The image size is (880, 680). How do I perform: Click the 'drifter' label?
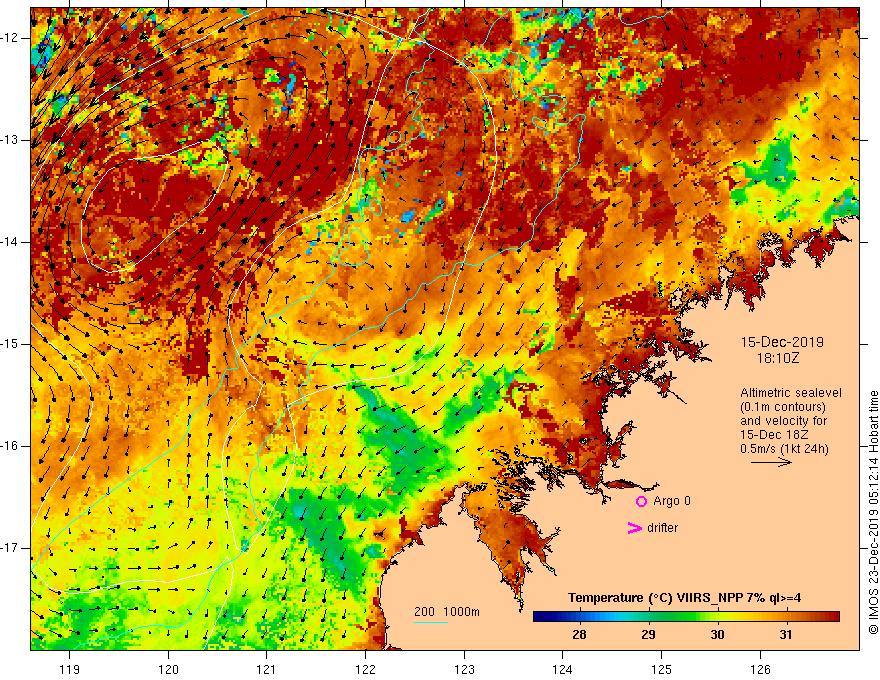click(662, 528)
